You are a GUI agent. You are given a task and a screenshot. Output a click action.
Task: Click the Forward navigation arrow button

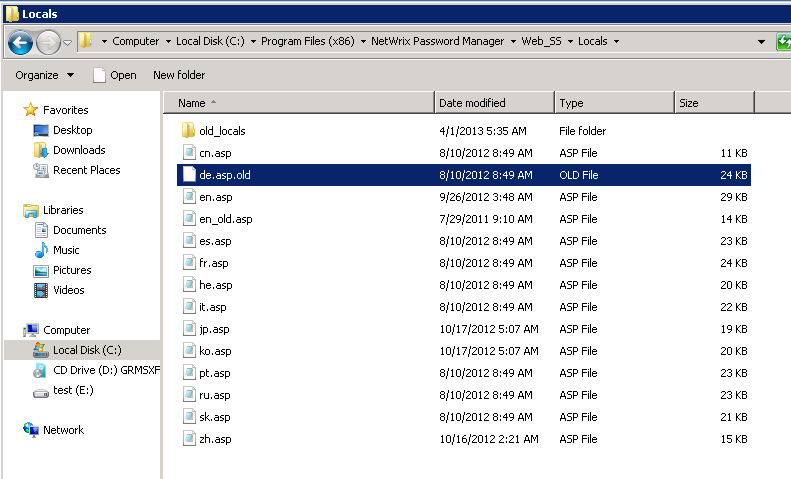click(x=47, y=42)
